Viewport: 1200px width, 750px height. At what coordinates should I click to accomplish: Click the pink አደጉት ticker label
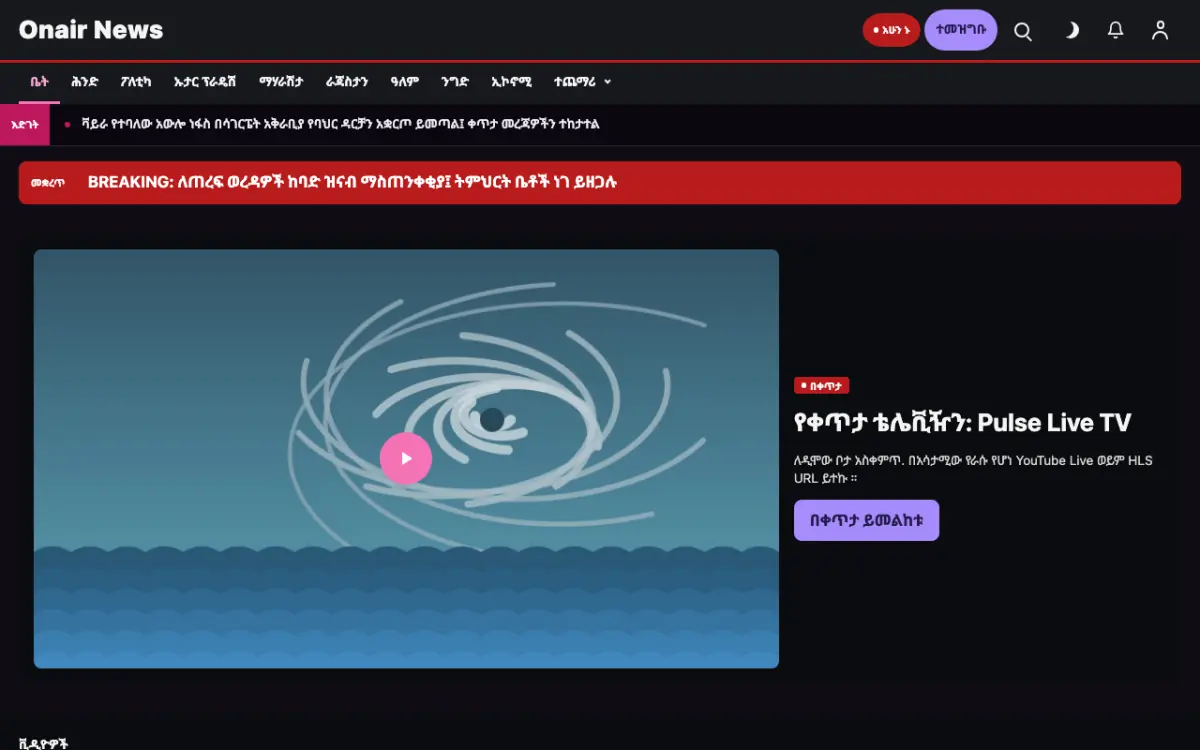[25, 124]
